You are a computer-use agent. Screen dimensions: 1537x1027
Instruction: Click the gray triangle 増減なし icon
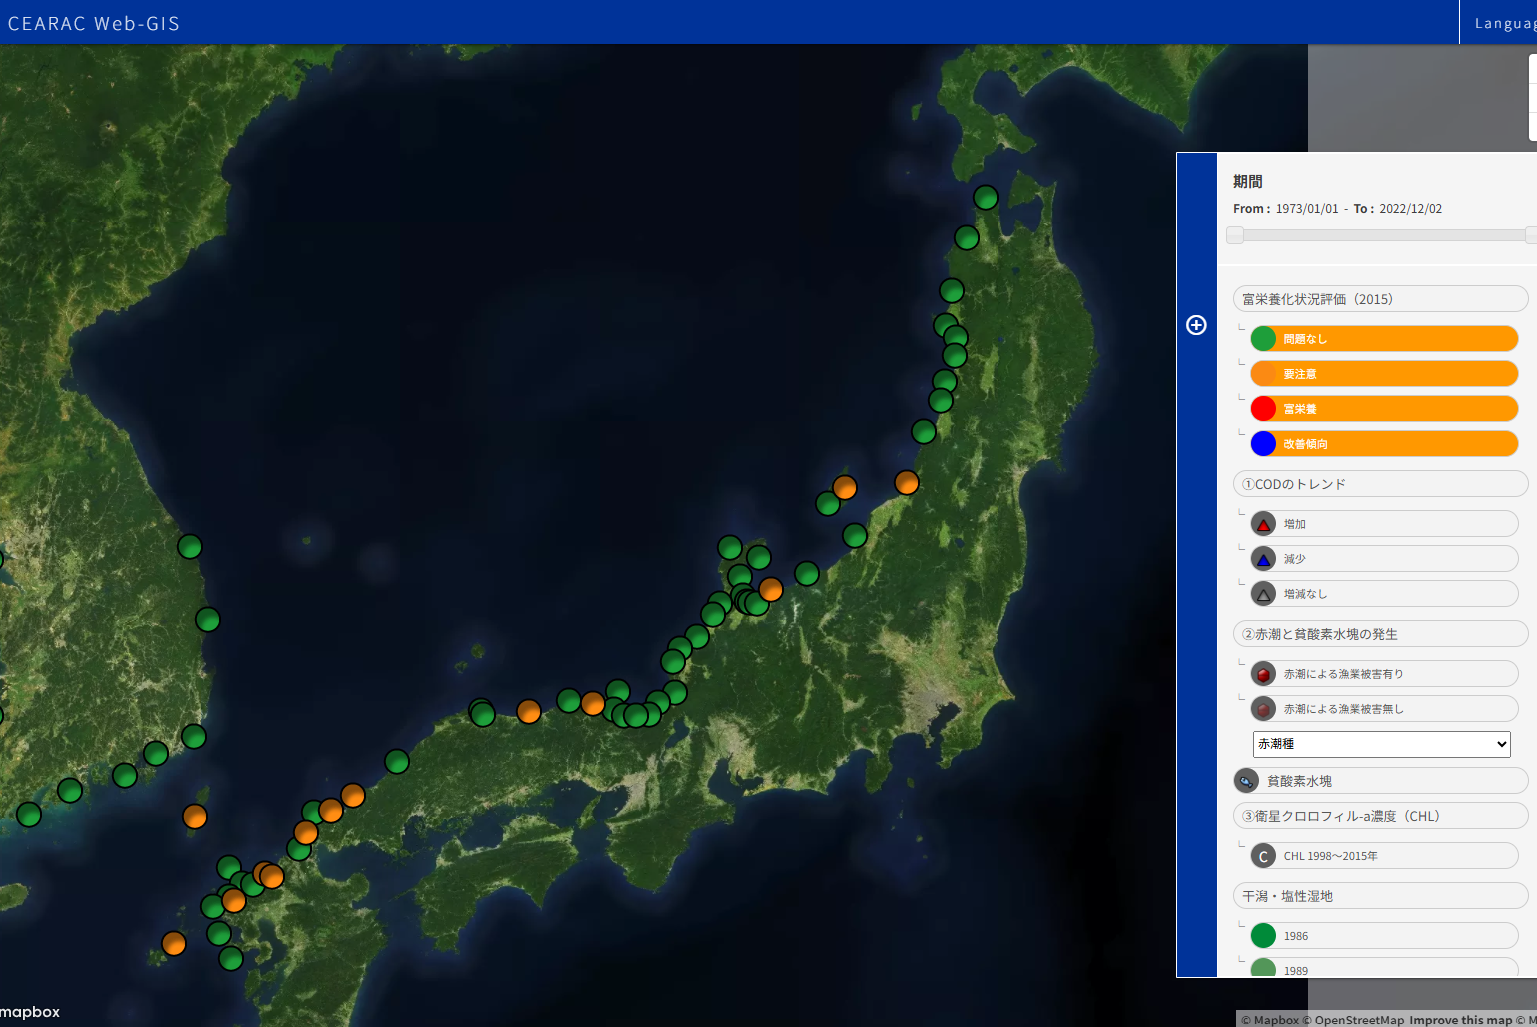[x=1264, y=594]
